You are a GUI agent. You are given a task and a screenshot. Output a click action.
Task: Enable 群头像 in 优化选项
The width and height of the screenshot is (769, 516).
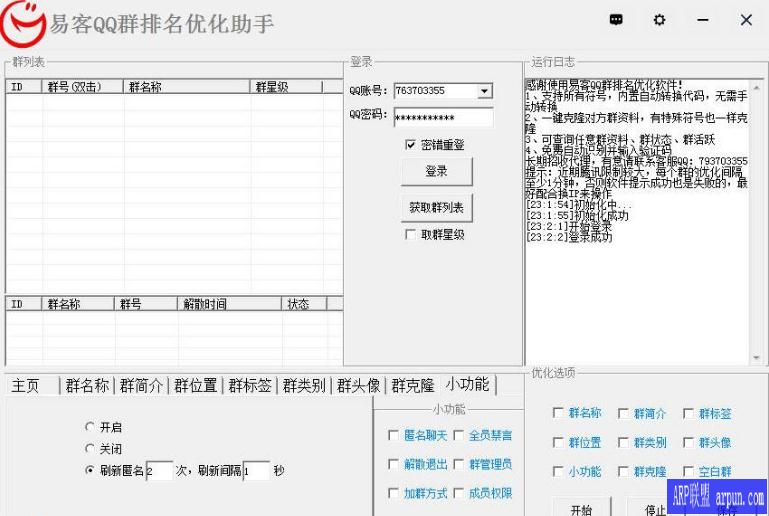coord(688,442)
